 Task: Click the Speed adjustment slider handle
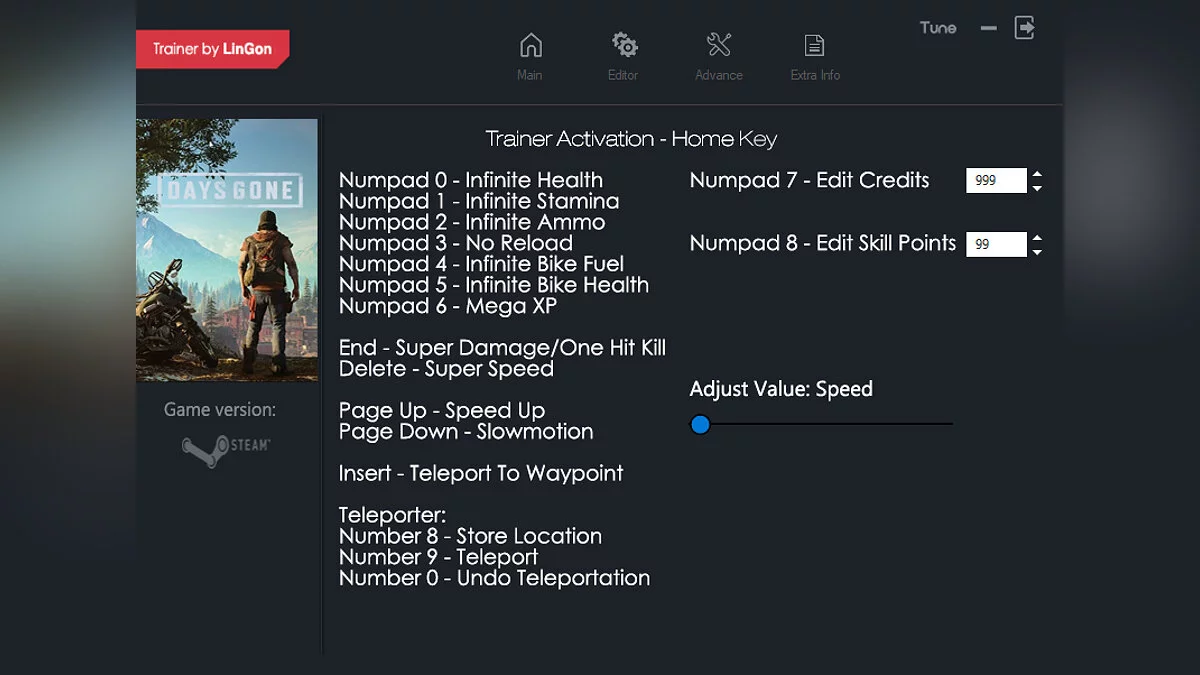click(700, 425)
